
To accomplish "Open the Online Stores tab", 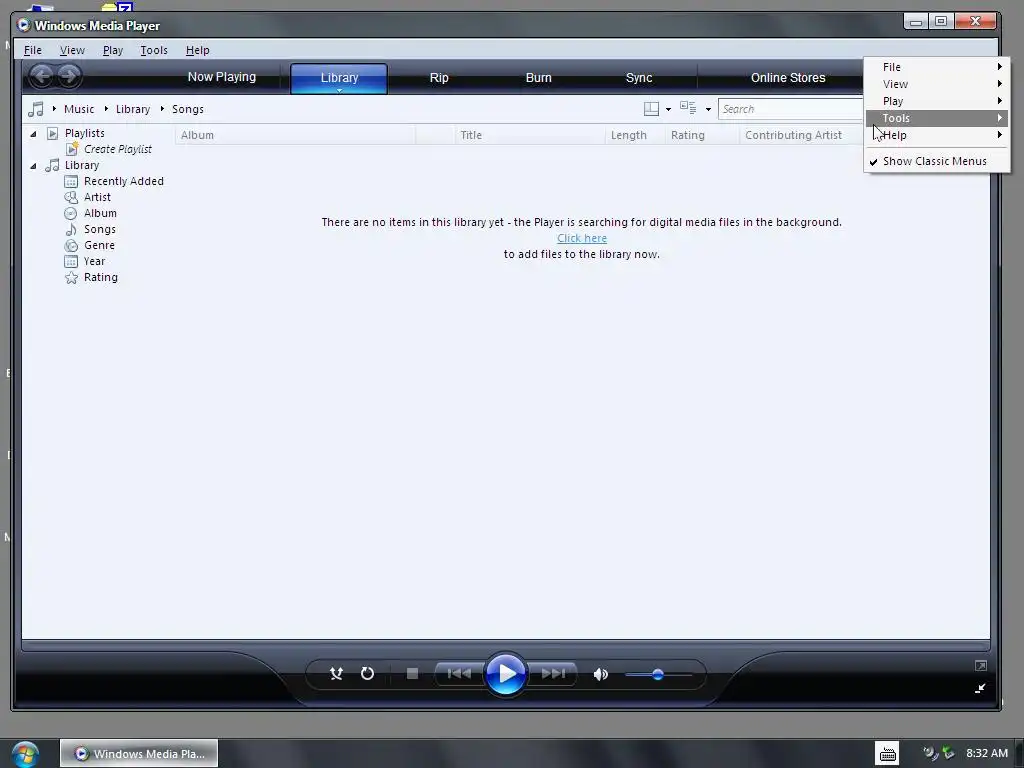I will coord(788,78).
